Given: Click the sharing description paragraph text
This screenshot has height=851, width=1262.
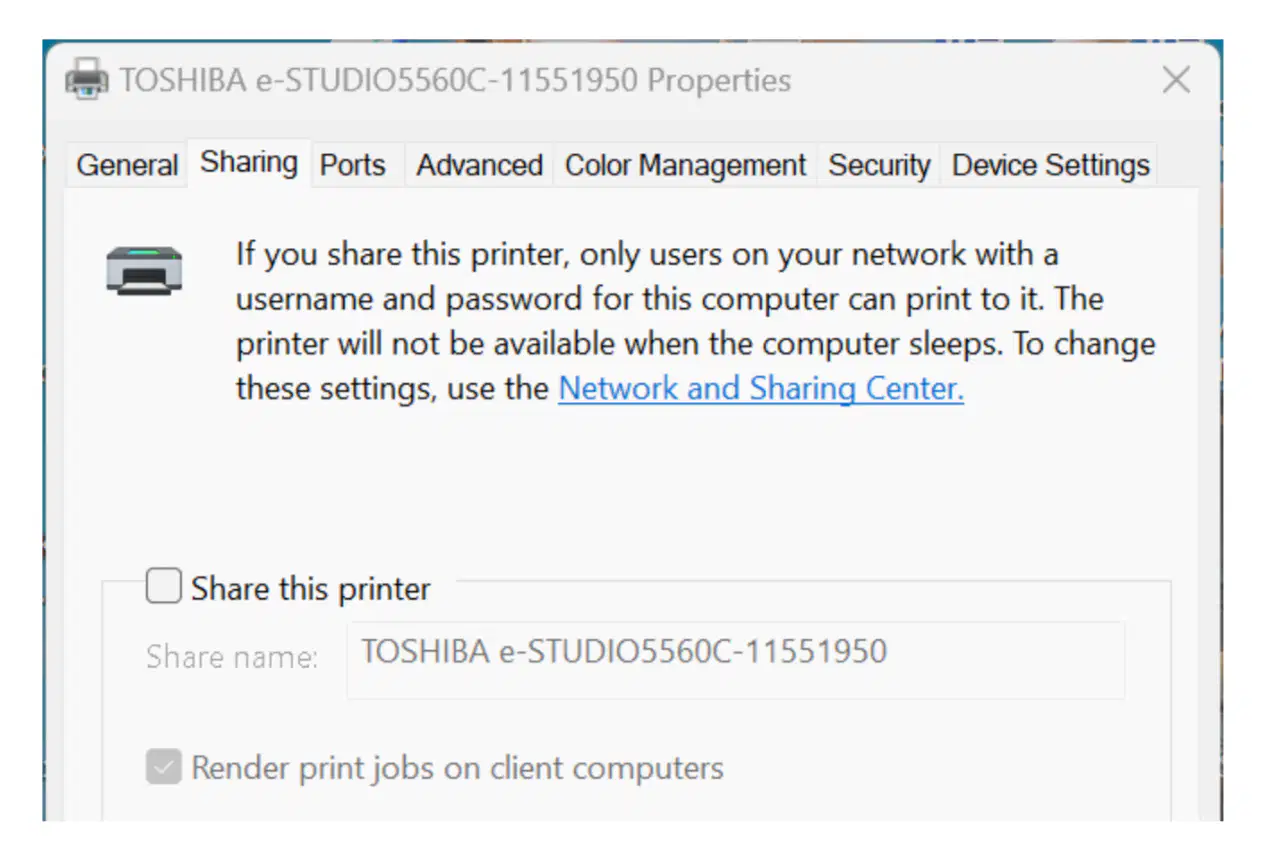Looking at the screenshot, I should tap(696, 321).
